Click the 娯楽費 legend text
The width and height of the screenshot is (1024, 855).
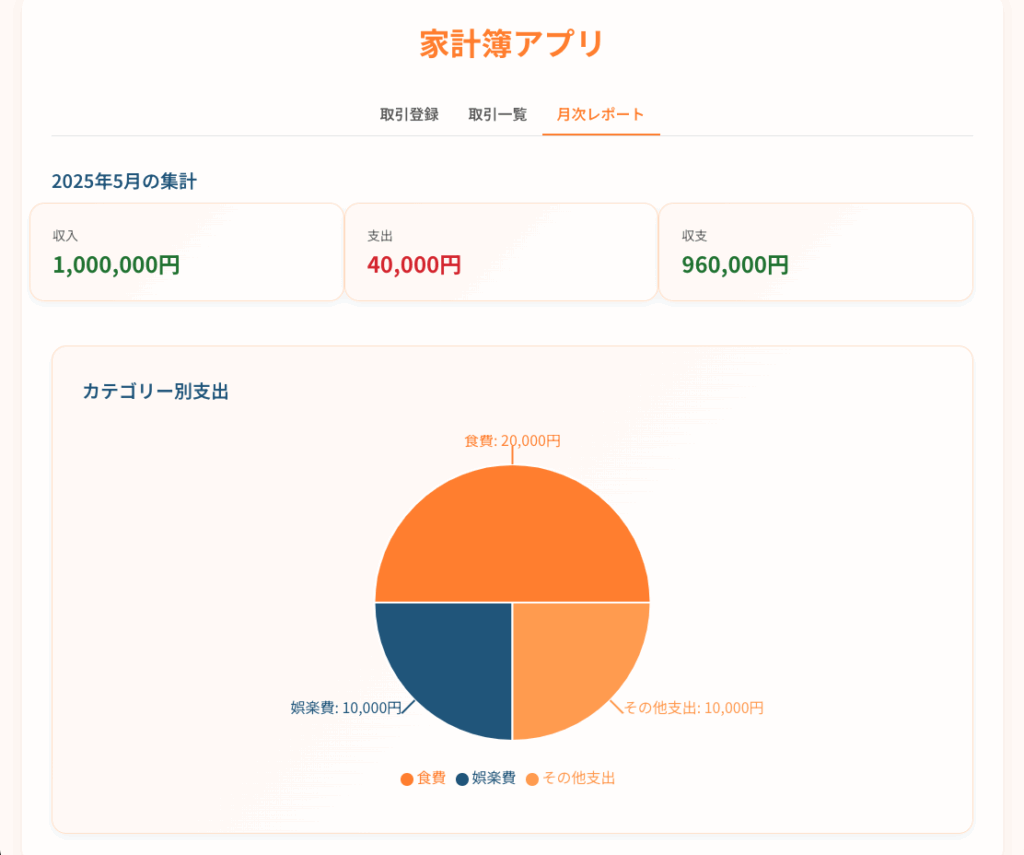click(494, 778)
